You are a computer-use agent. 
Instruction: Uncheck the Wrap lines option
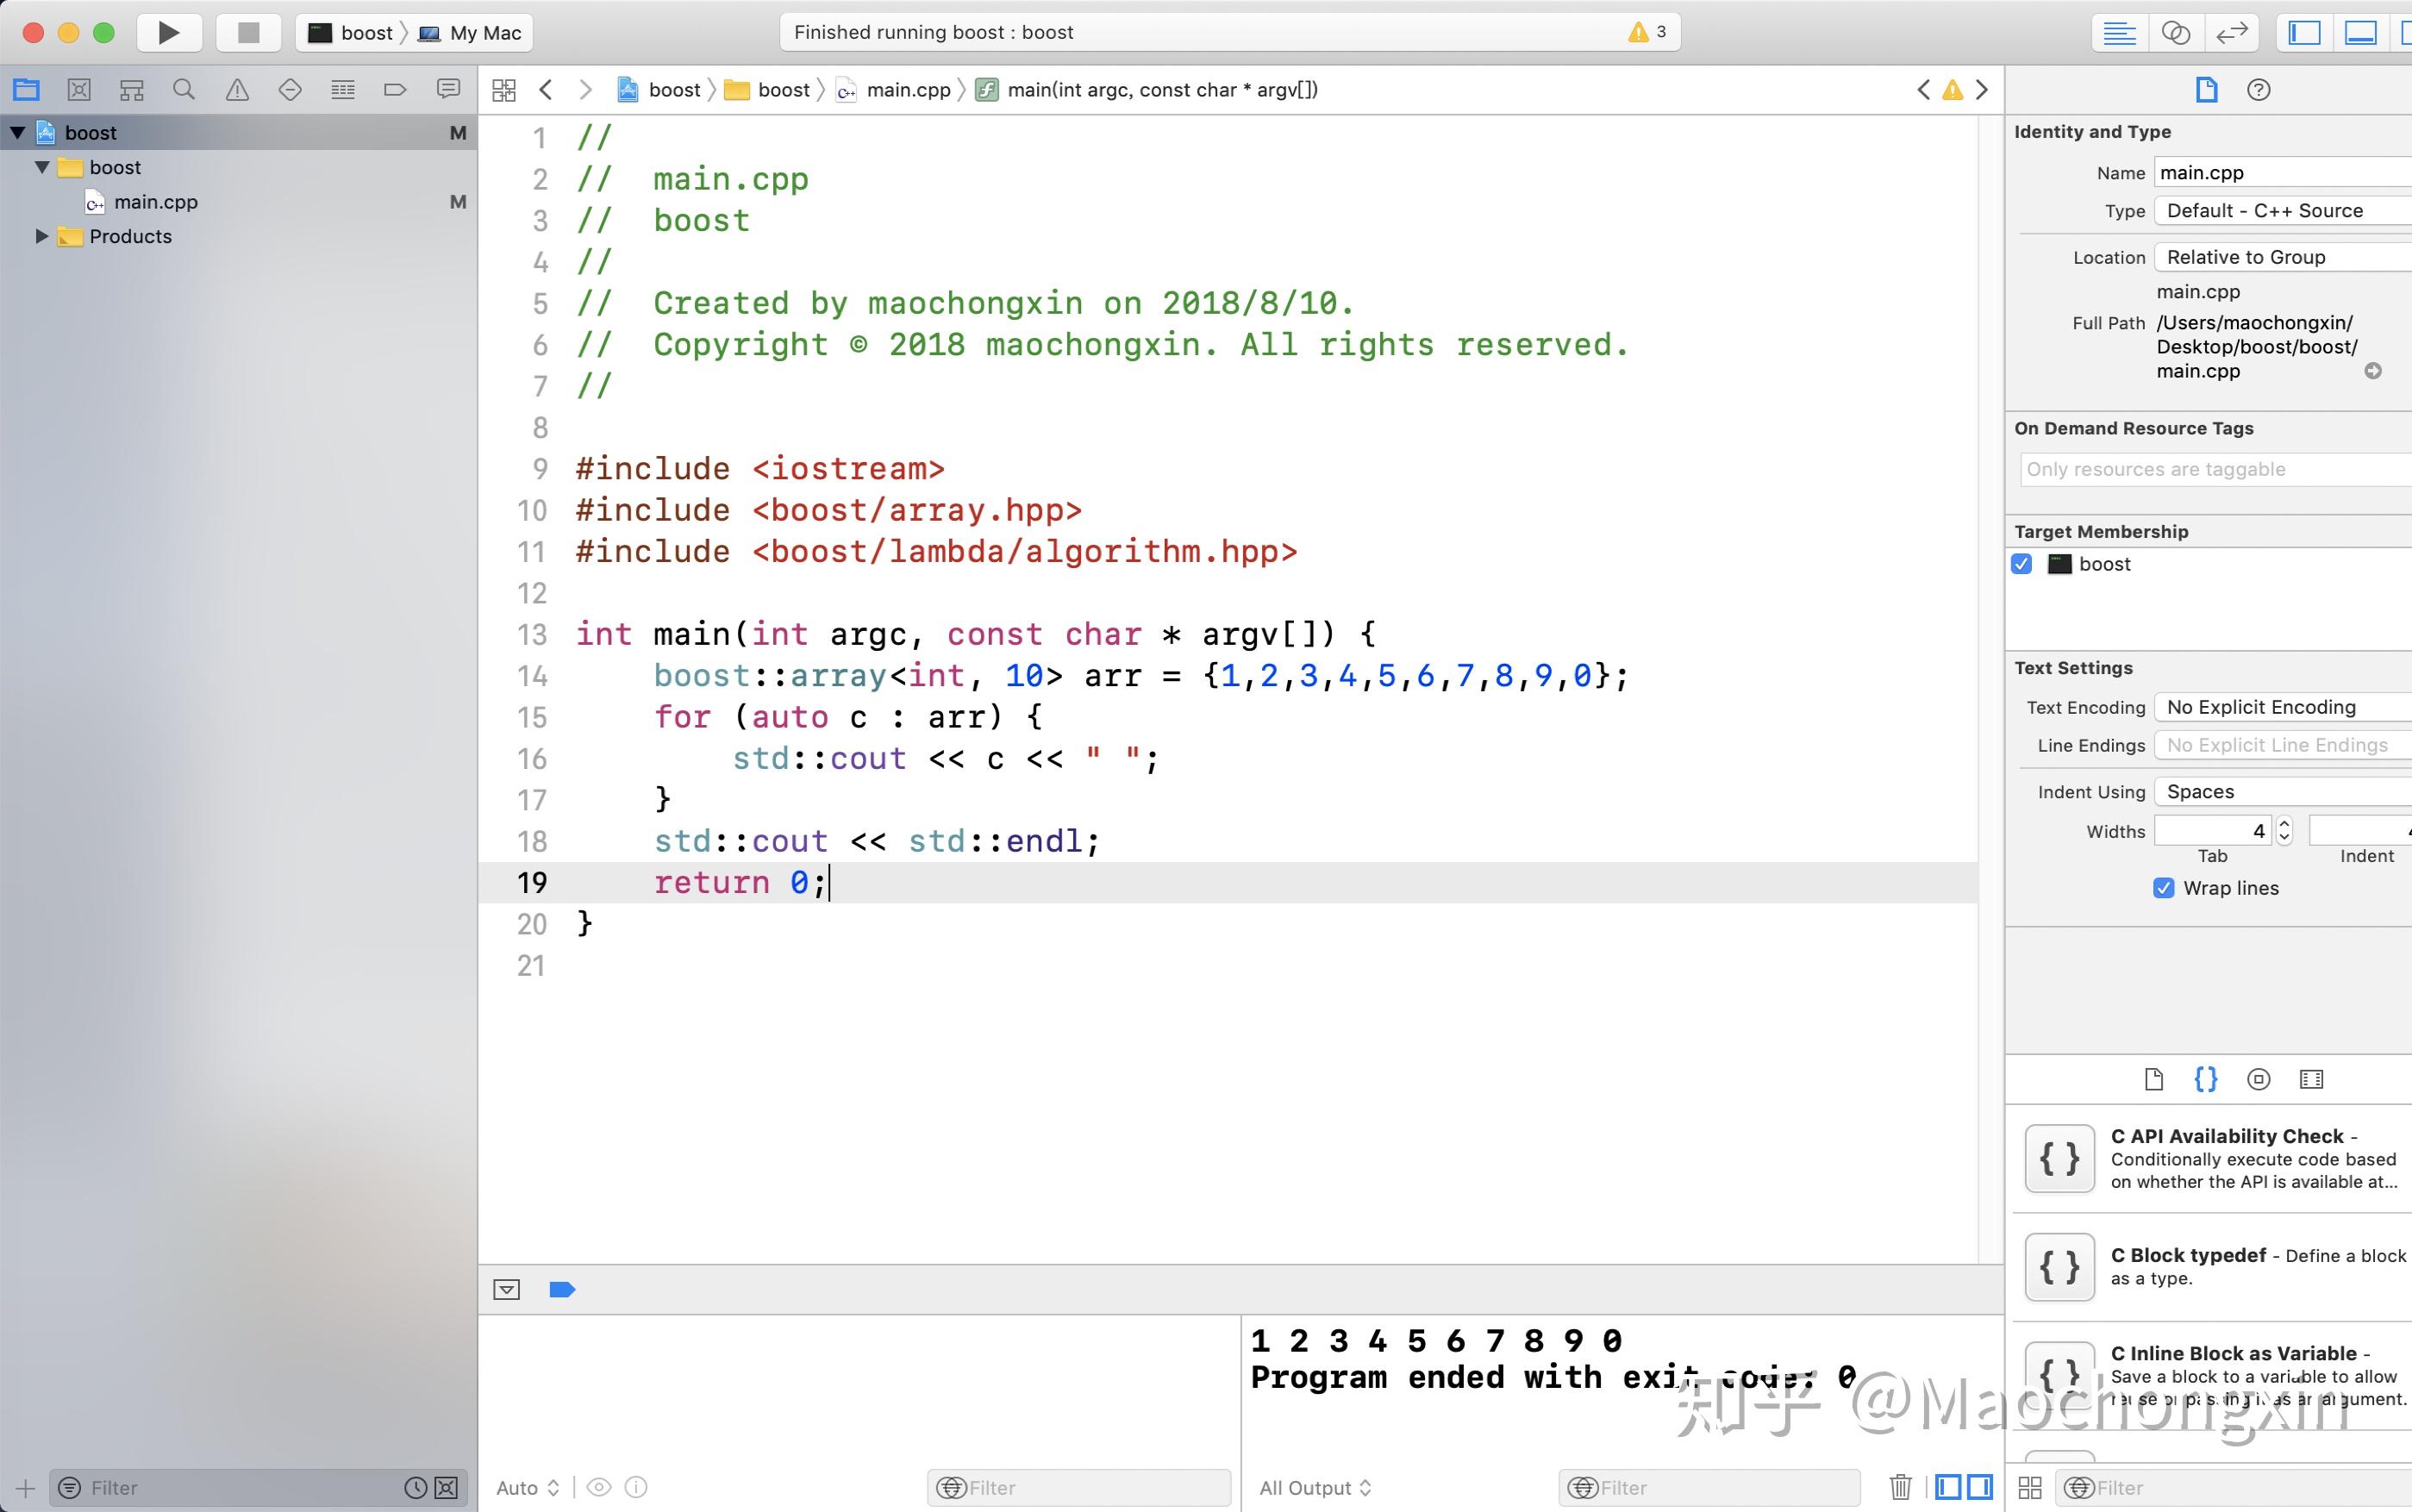tap(2163, 888)
